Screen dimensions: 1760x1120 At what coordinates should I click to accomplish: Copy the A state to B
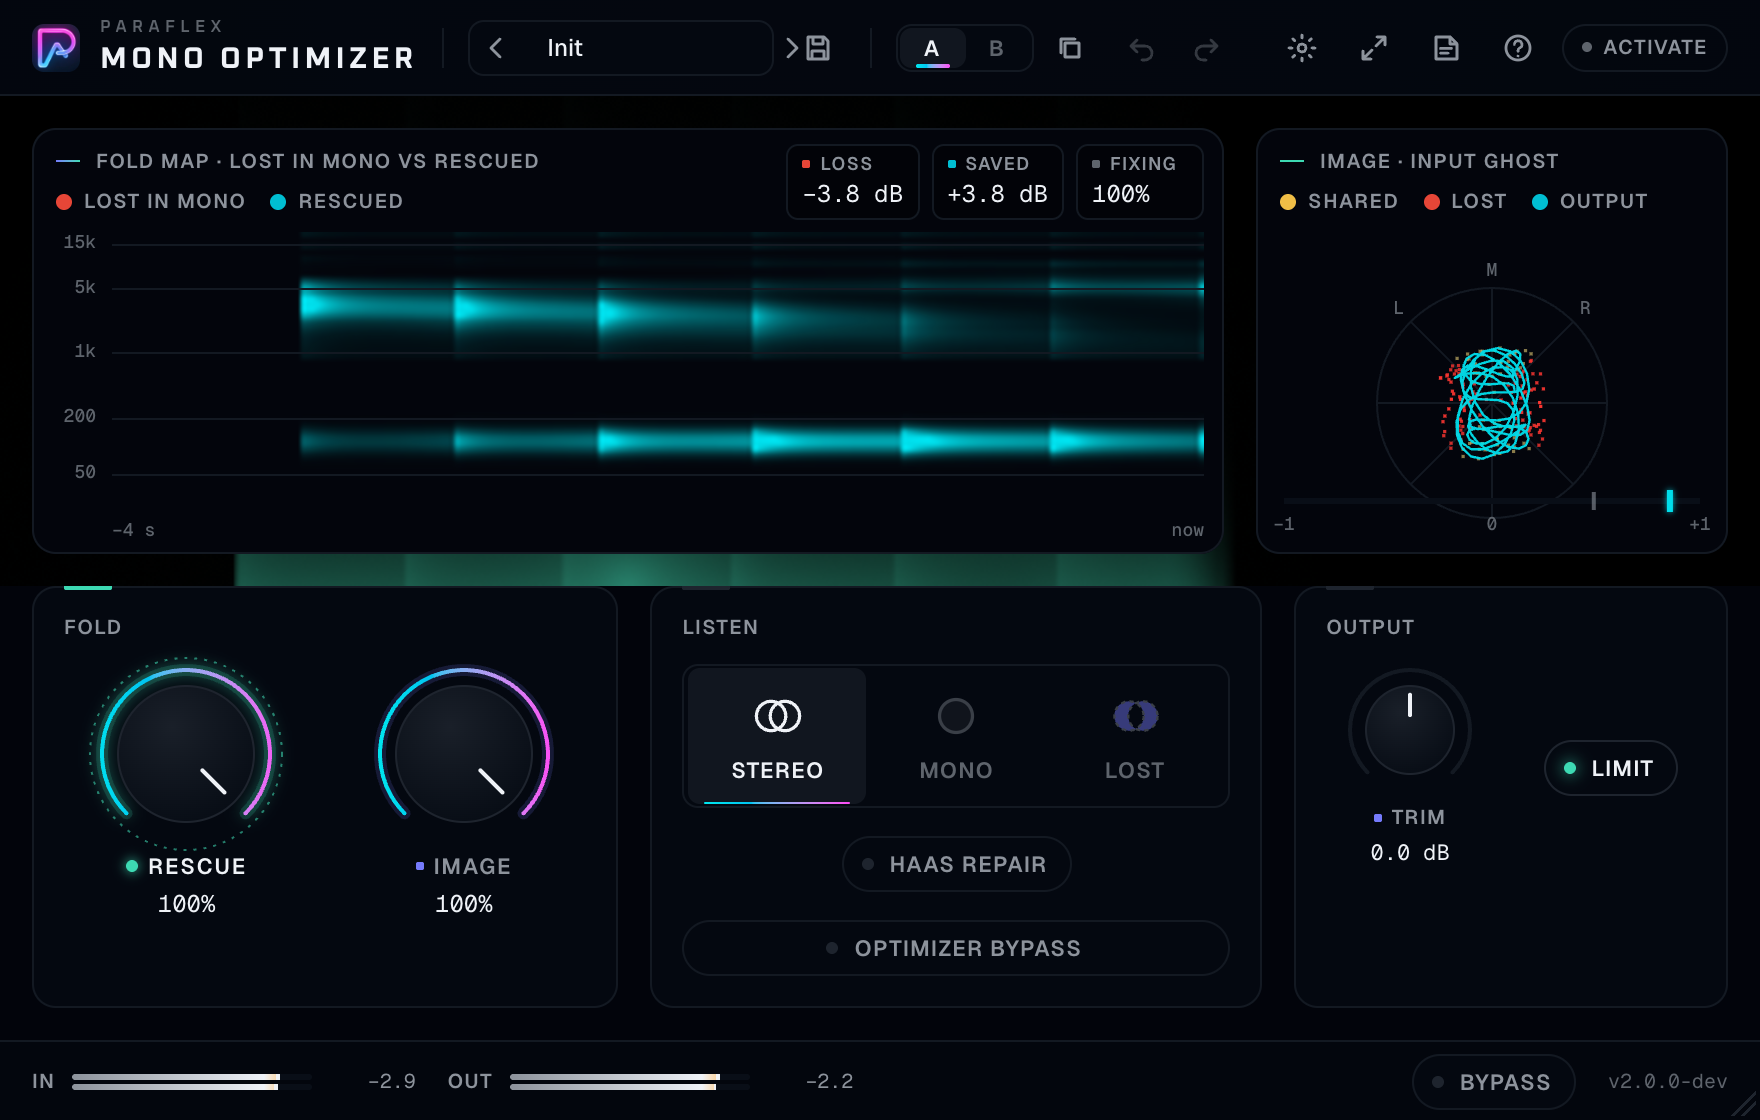point(1070,48)
